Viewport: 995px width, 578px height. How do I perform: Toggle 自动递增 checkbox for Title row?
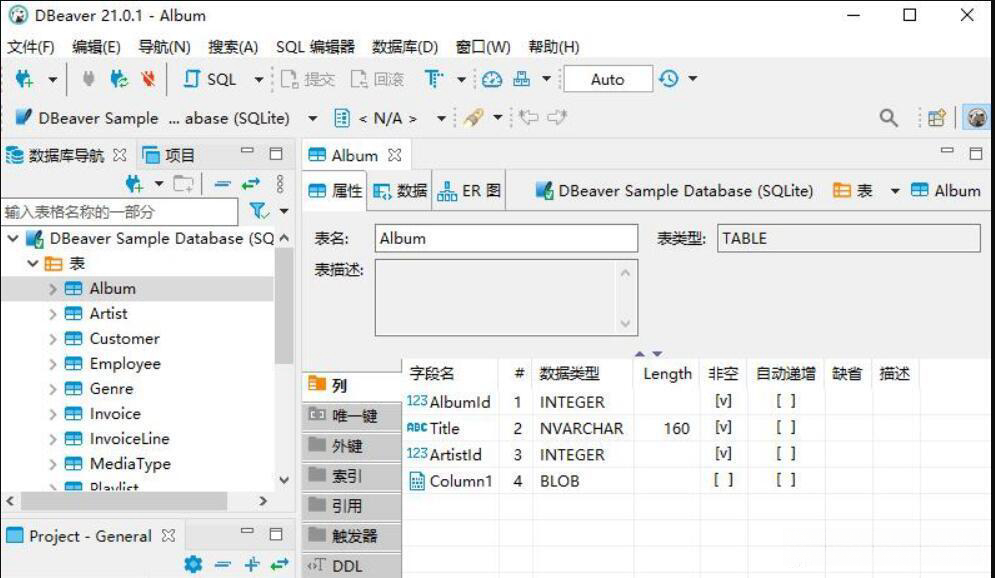tap(786, 428)
